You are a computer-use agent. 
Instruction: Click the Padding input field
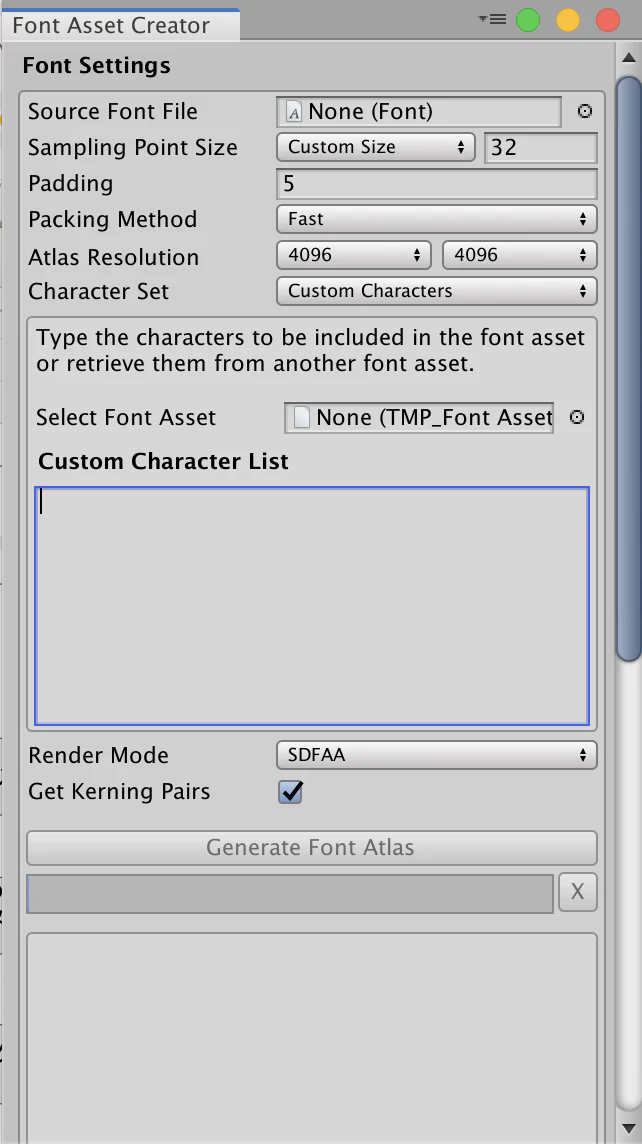(436, 184)
